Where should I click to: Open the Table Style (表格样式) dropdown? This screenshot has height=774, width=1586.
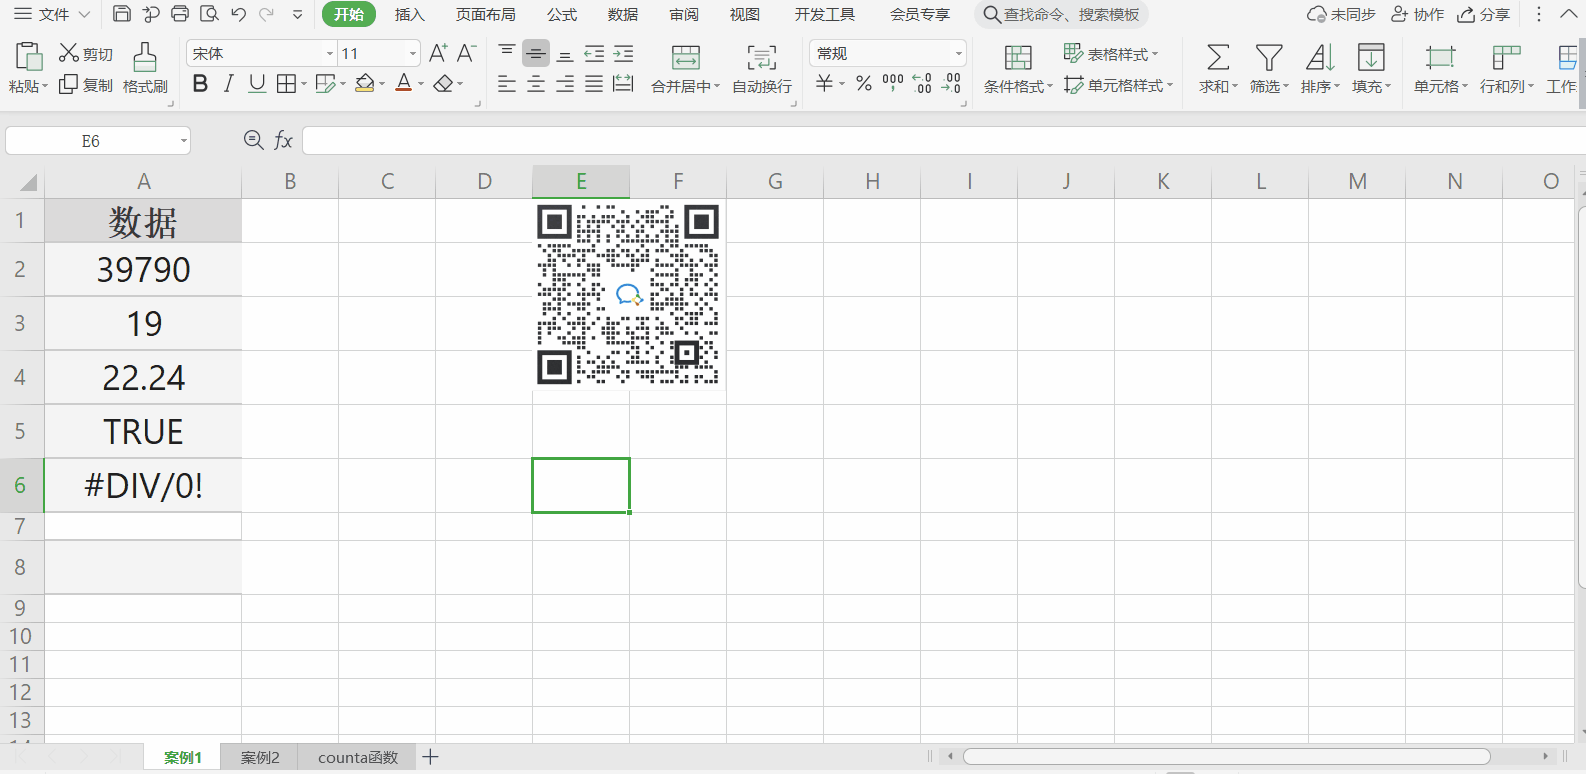(x=1111, y=54)
